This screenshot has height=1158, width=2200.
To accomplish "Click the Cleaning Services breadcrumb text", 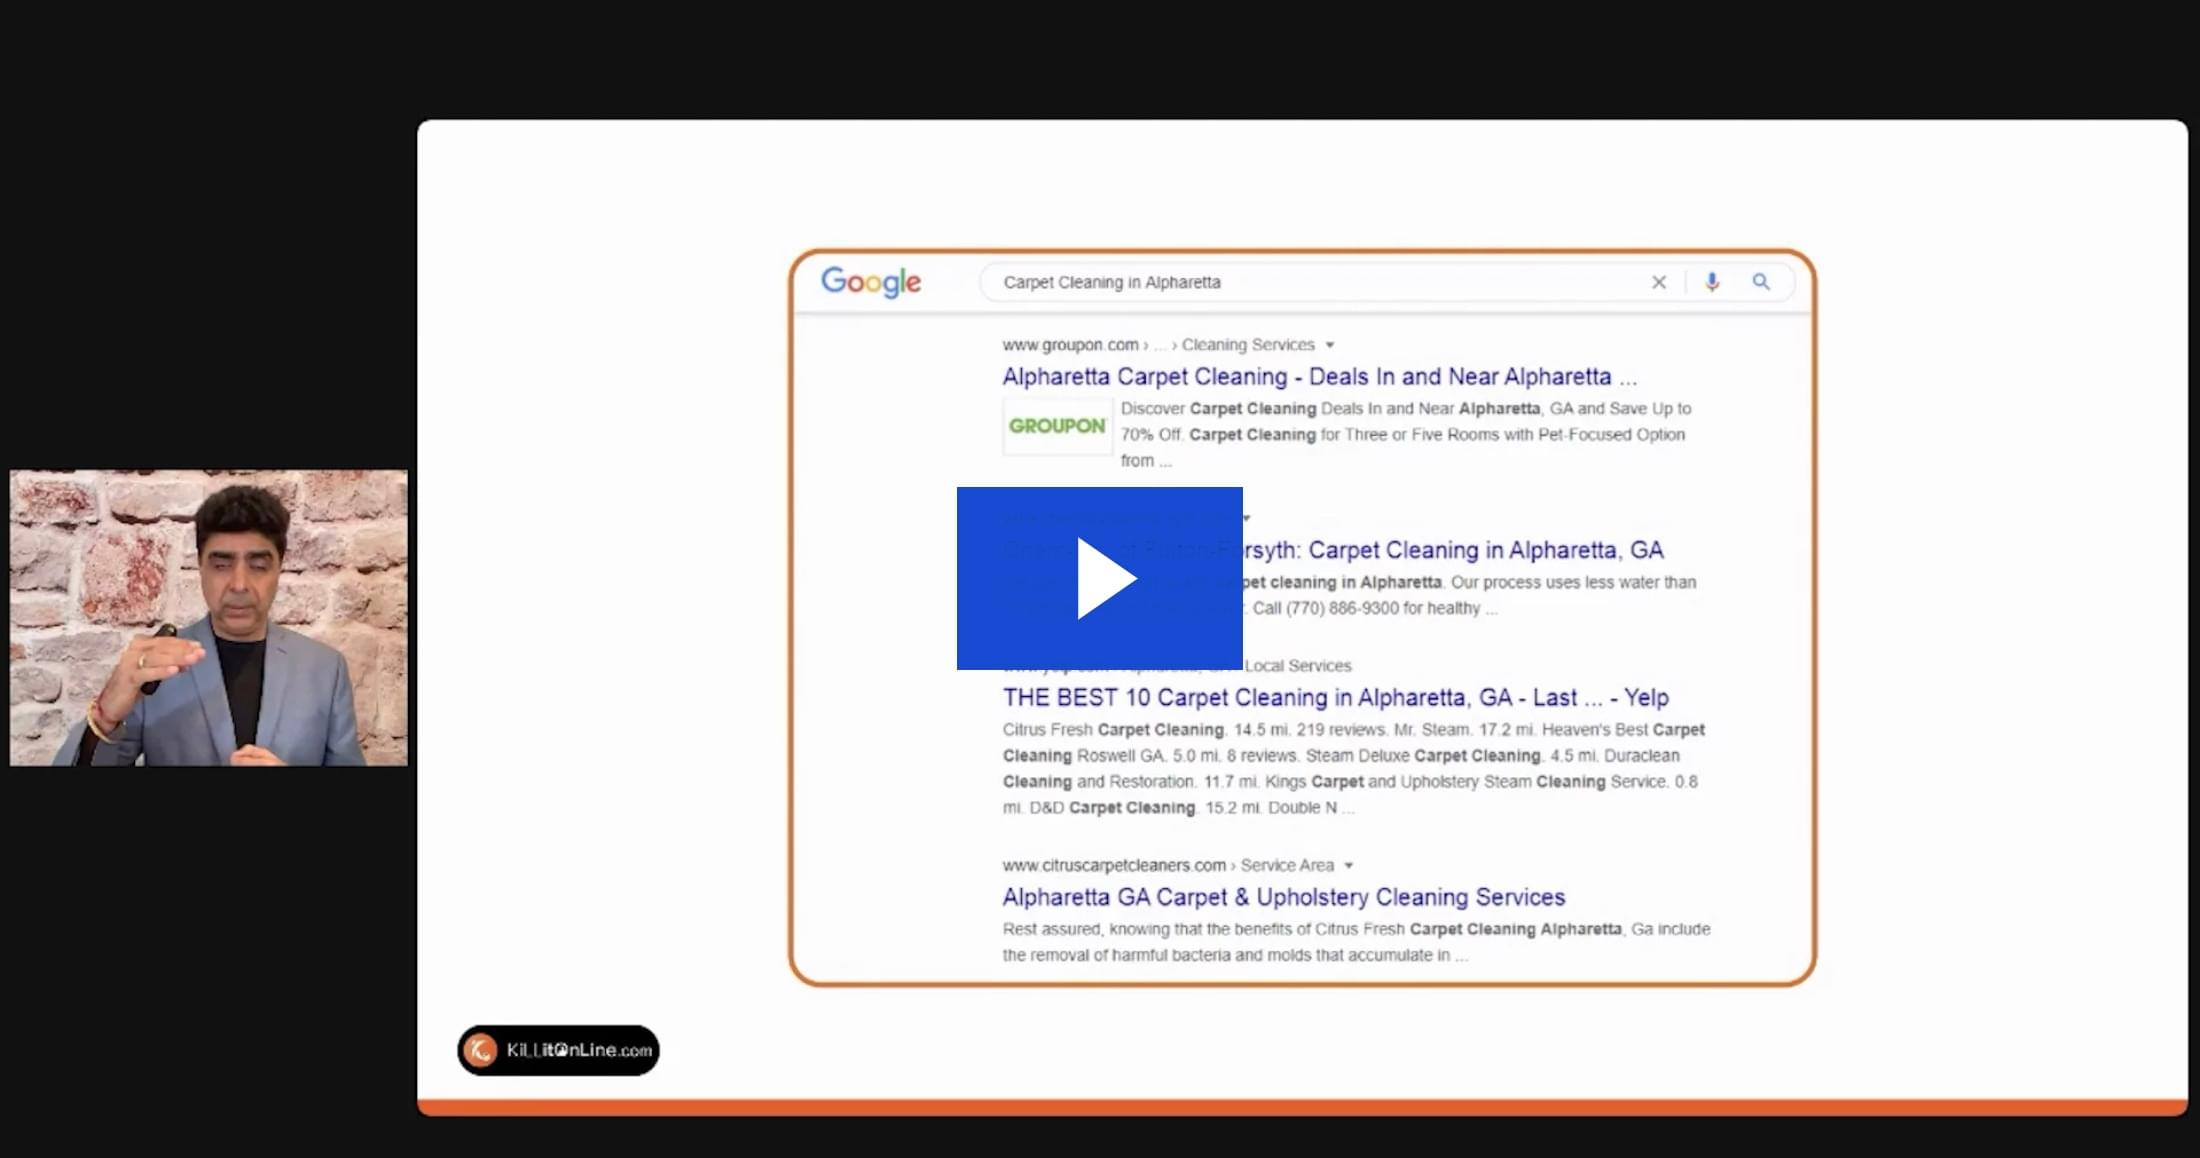I will point(1248,345).
